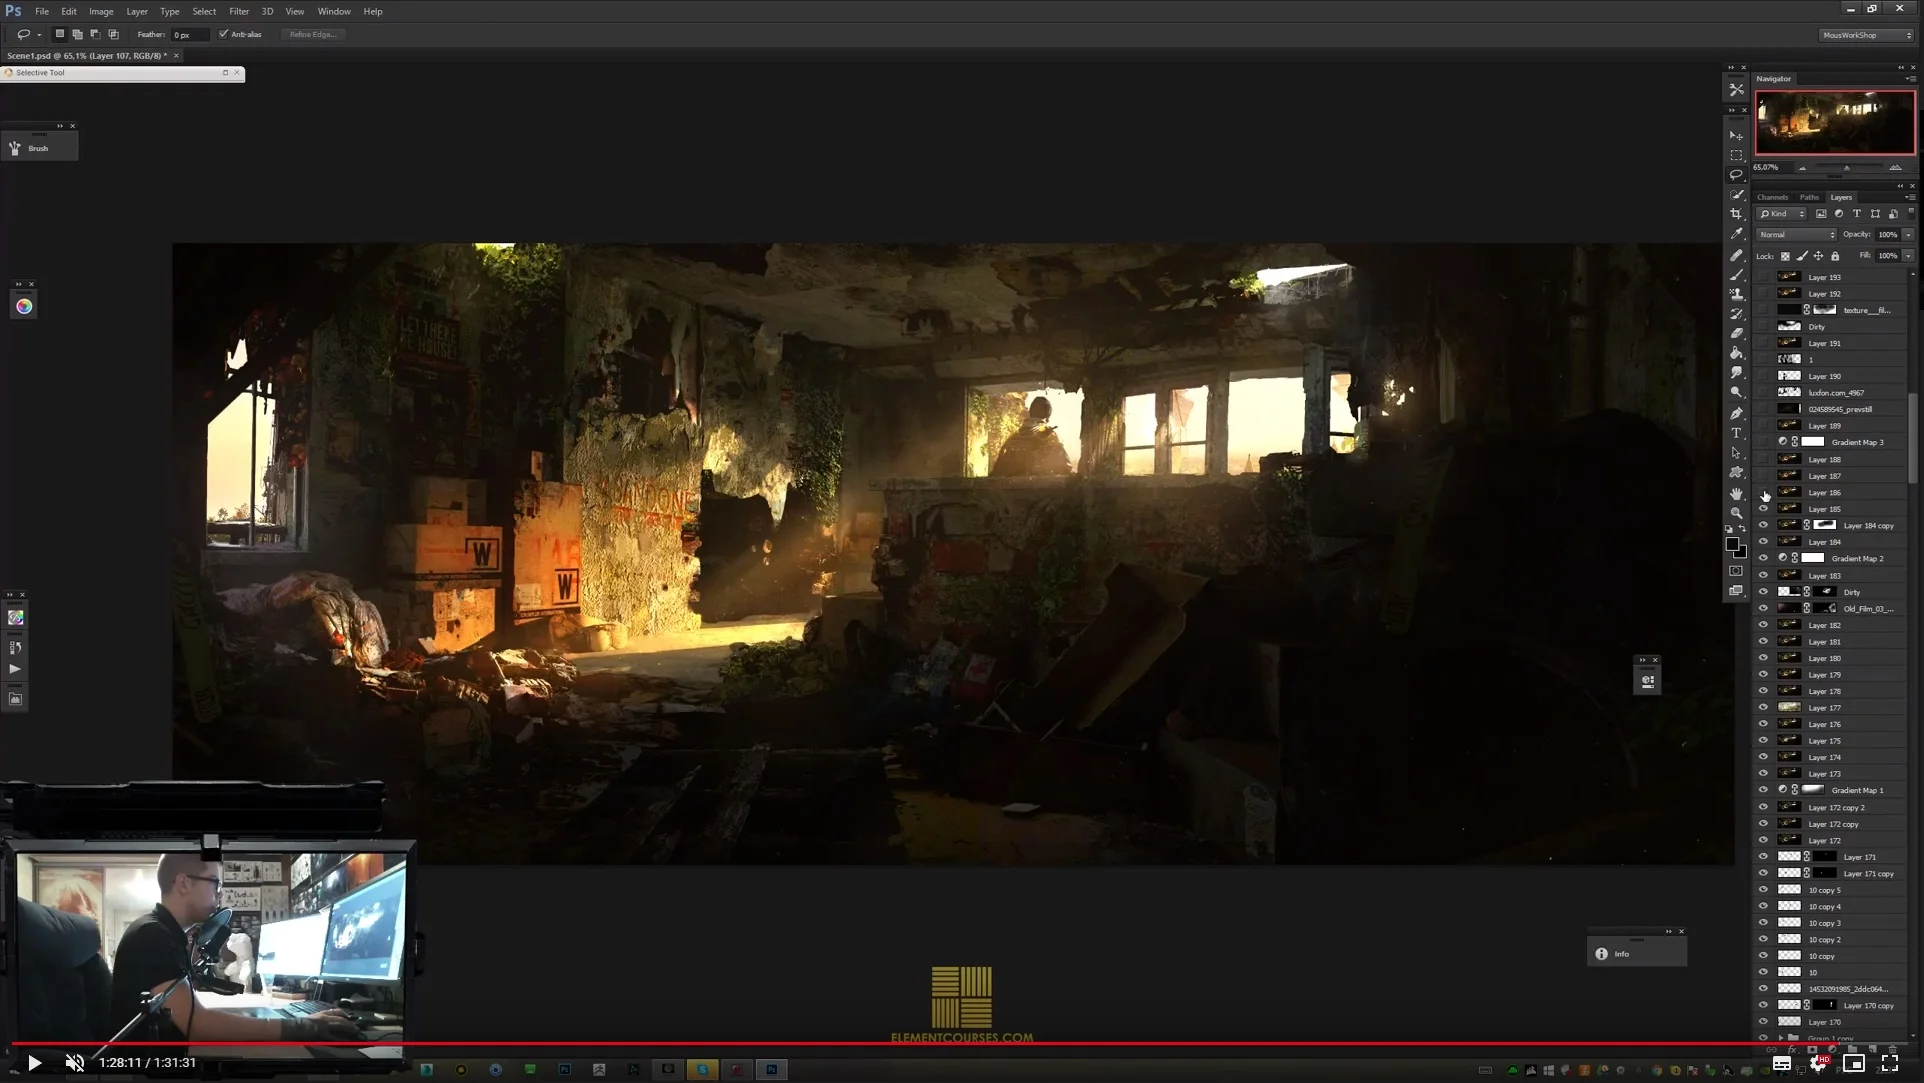Image resolution: width=1924 pixels, height=1083 pixels.
Task: Open the Opacity slider dropdown arrow
Action: [1908, 235]
